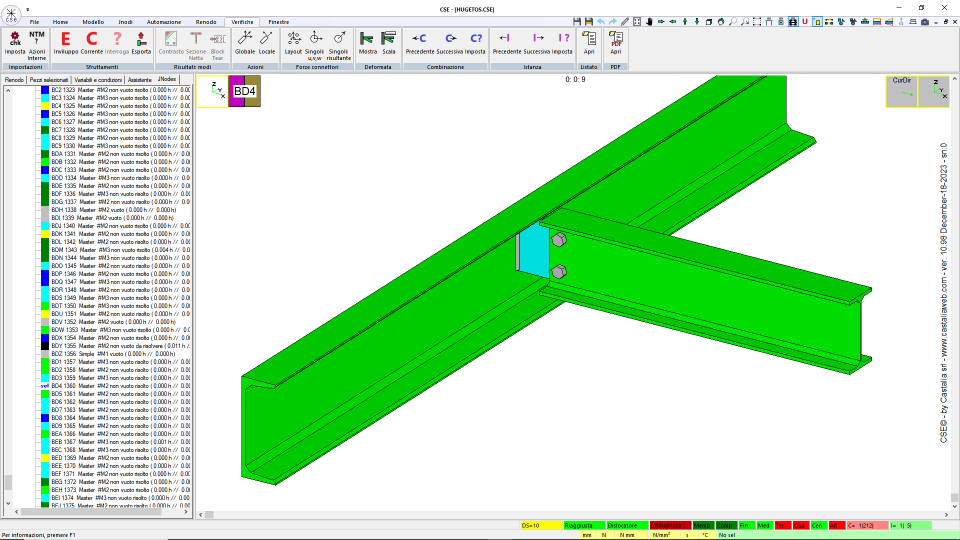Image resolution: width=960 pixels, height=540 pixels.
Task: Click the BD4 node label thumbnail
Action: (x=244, y=91)
